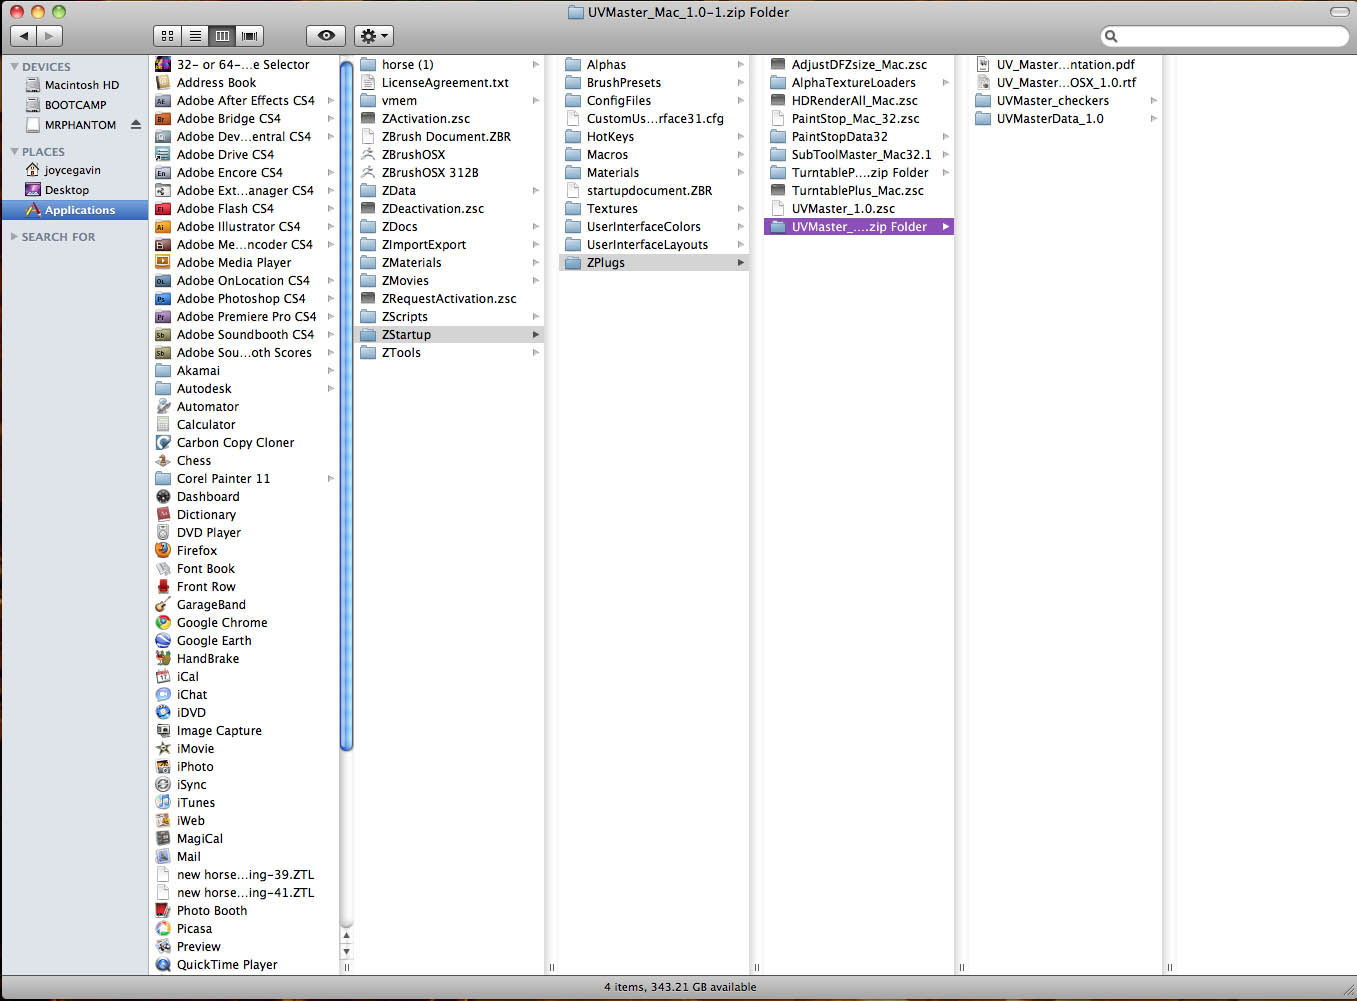Viewport: 1357px width, 1001px height.
Task: Select column view mode
Action: [222, 36]
